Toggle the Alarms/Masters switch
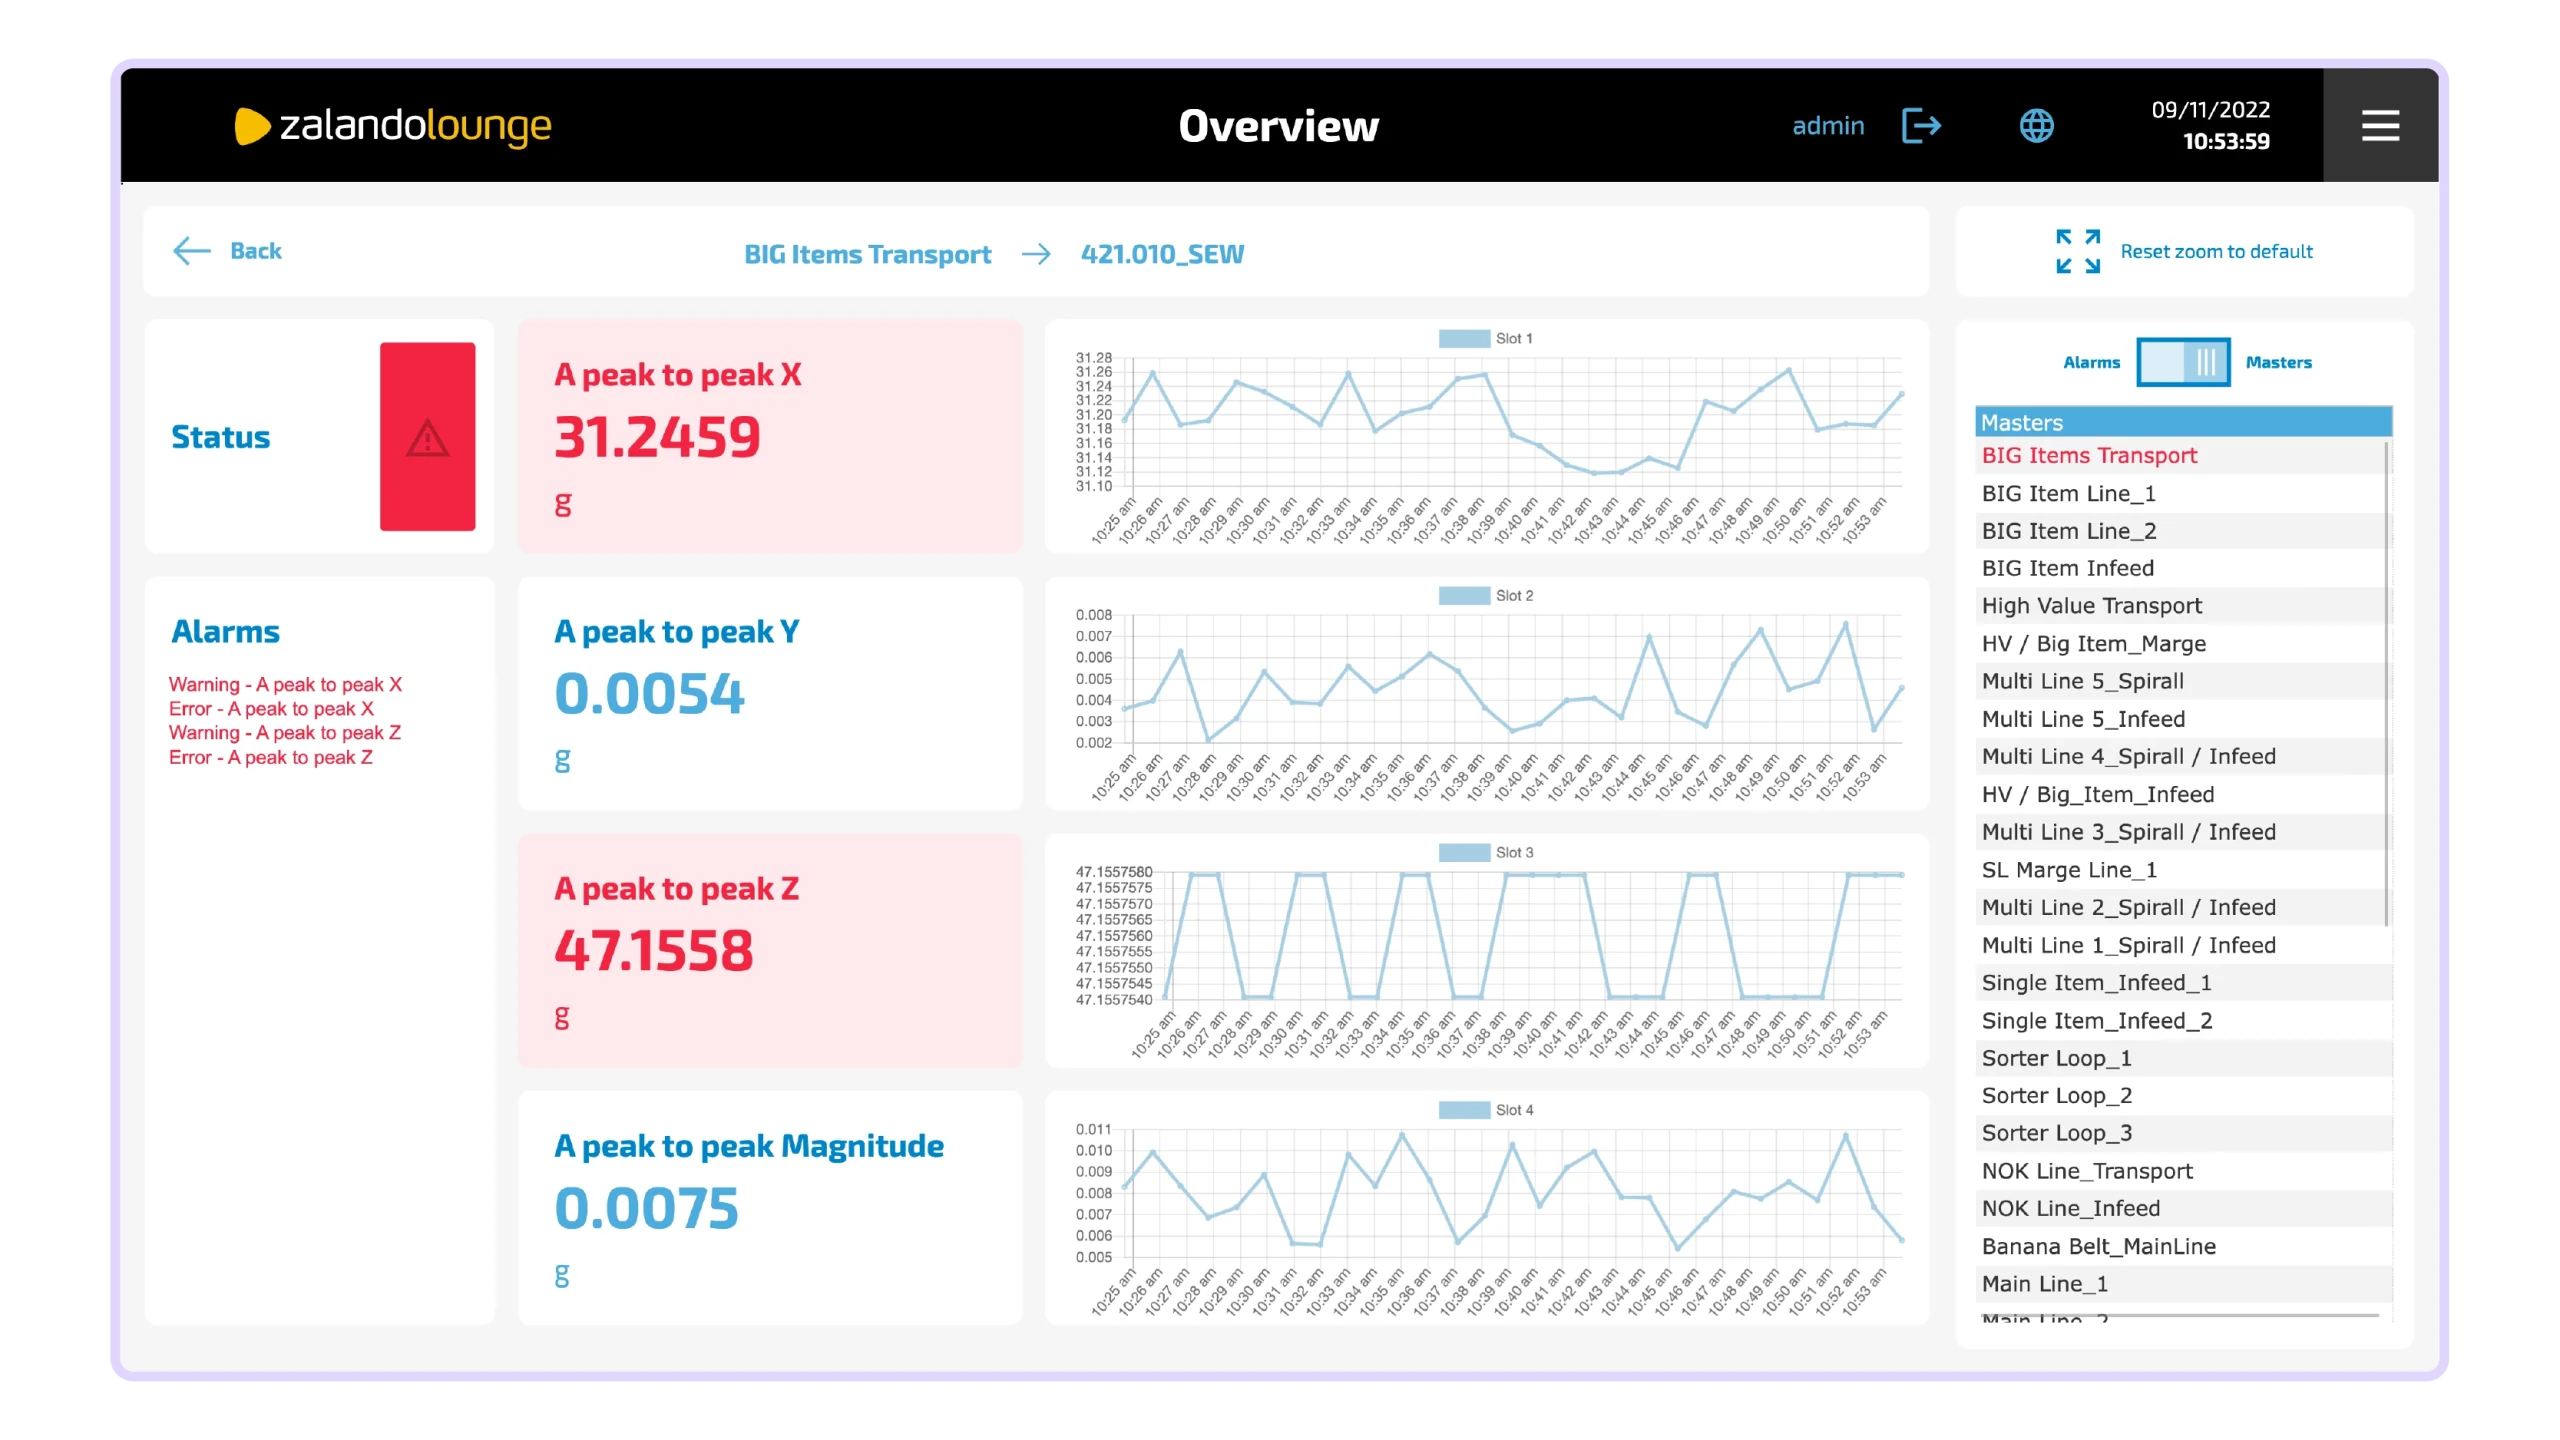2560x1440 pixels. coord(2182,362)
